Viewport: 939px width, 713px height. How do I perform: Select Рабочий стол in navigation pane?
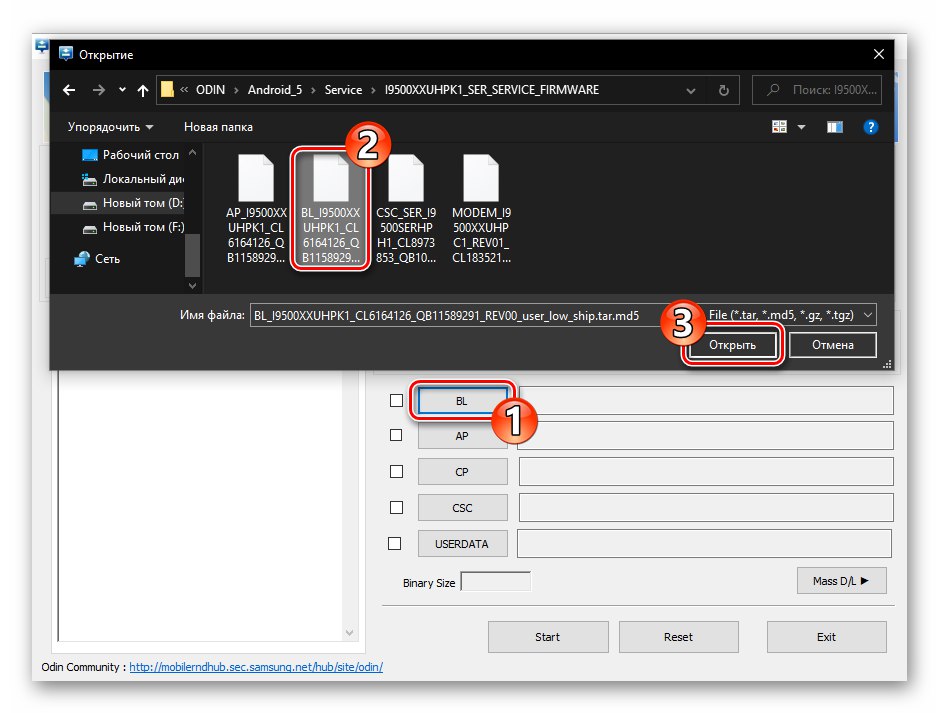130,154
